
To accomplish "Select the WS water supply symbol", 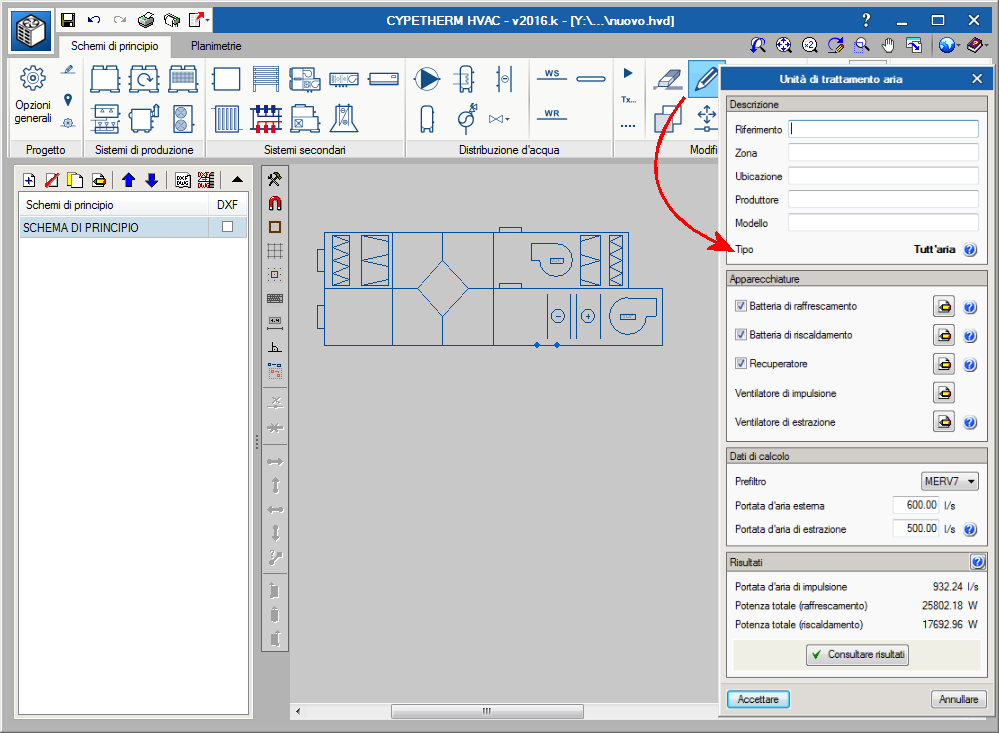I will point(552,75).
